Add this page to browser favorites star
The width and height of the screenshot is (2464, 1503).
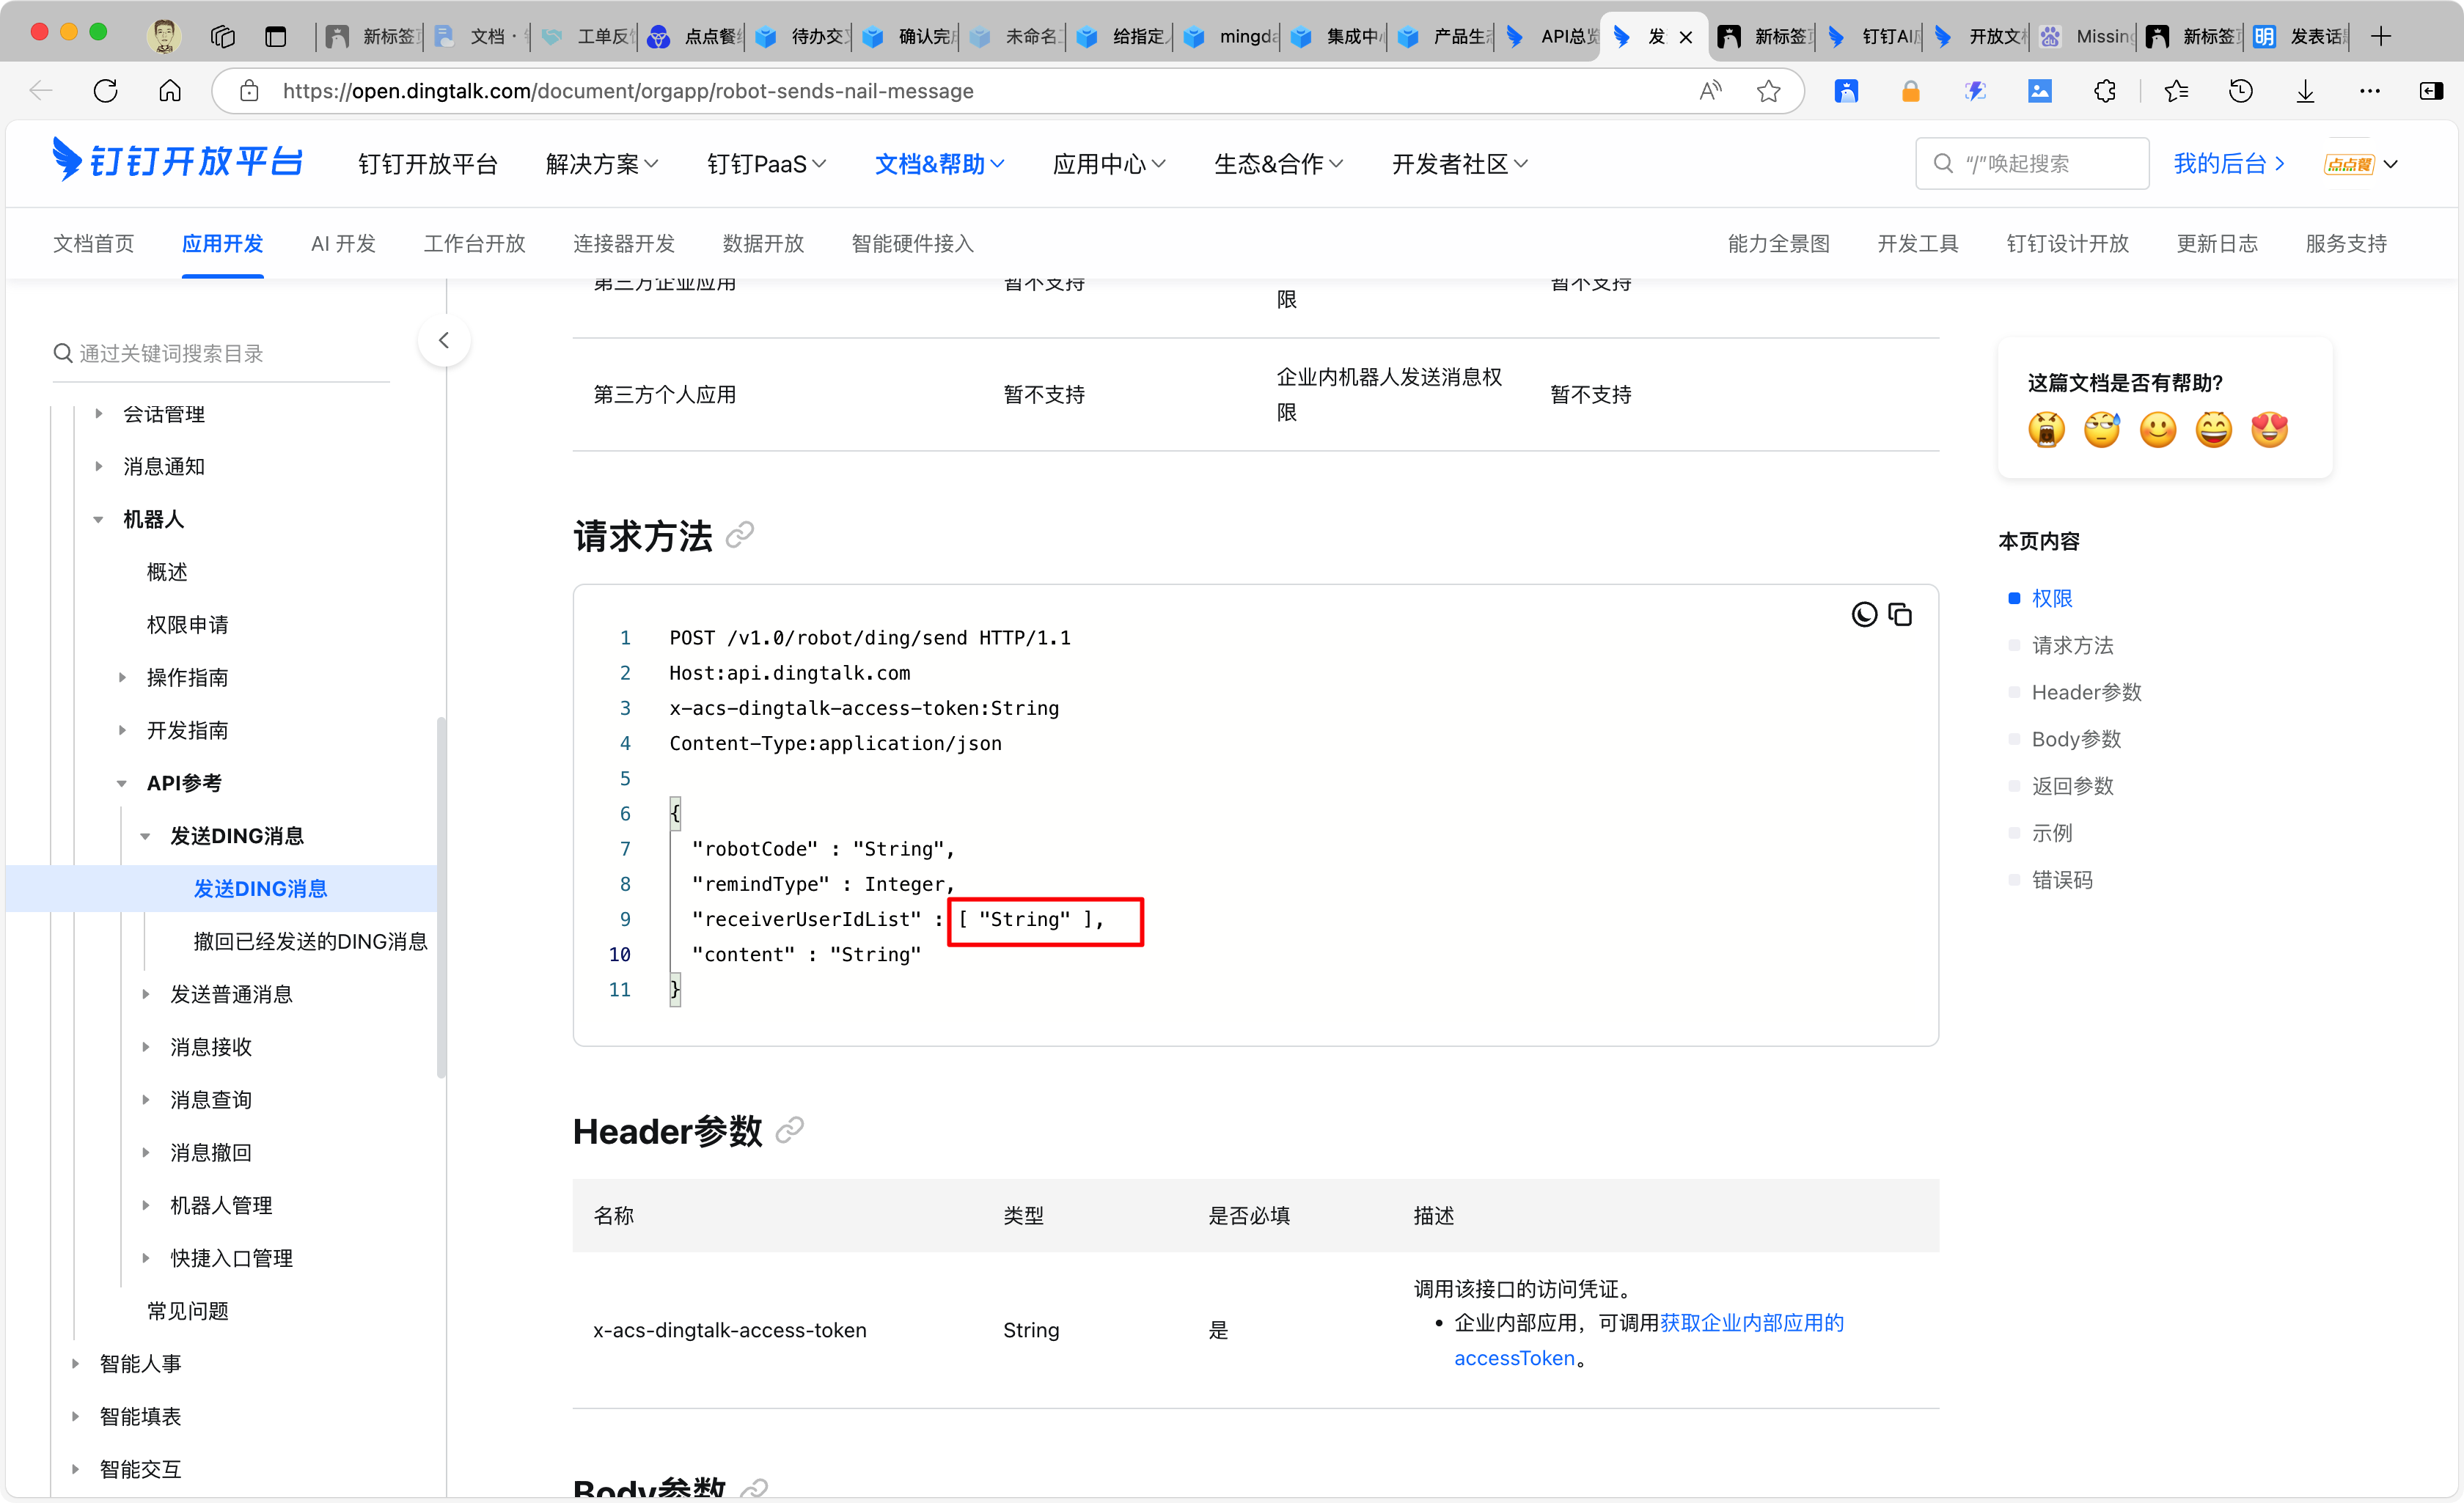1768,91
